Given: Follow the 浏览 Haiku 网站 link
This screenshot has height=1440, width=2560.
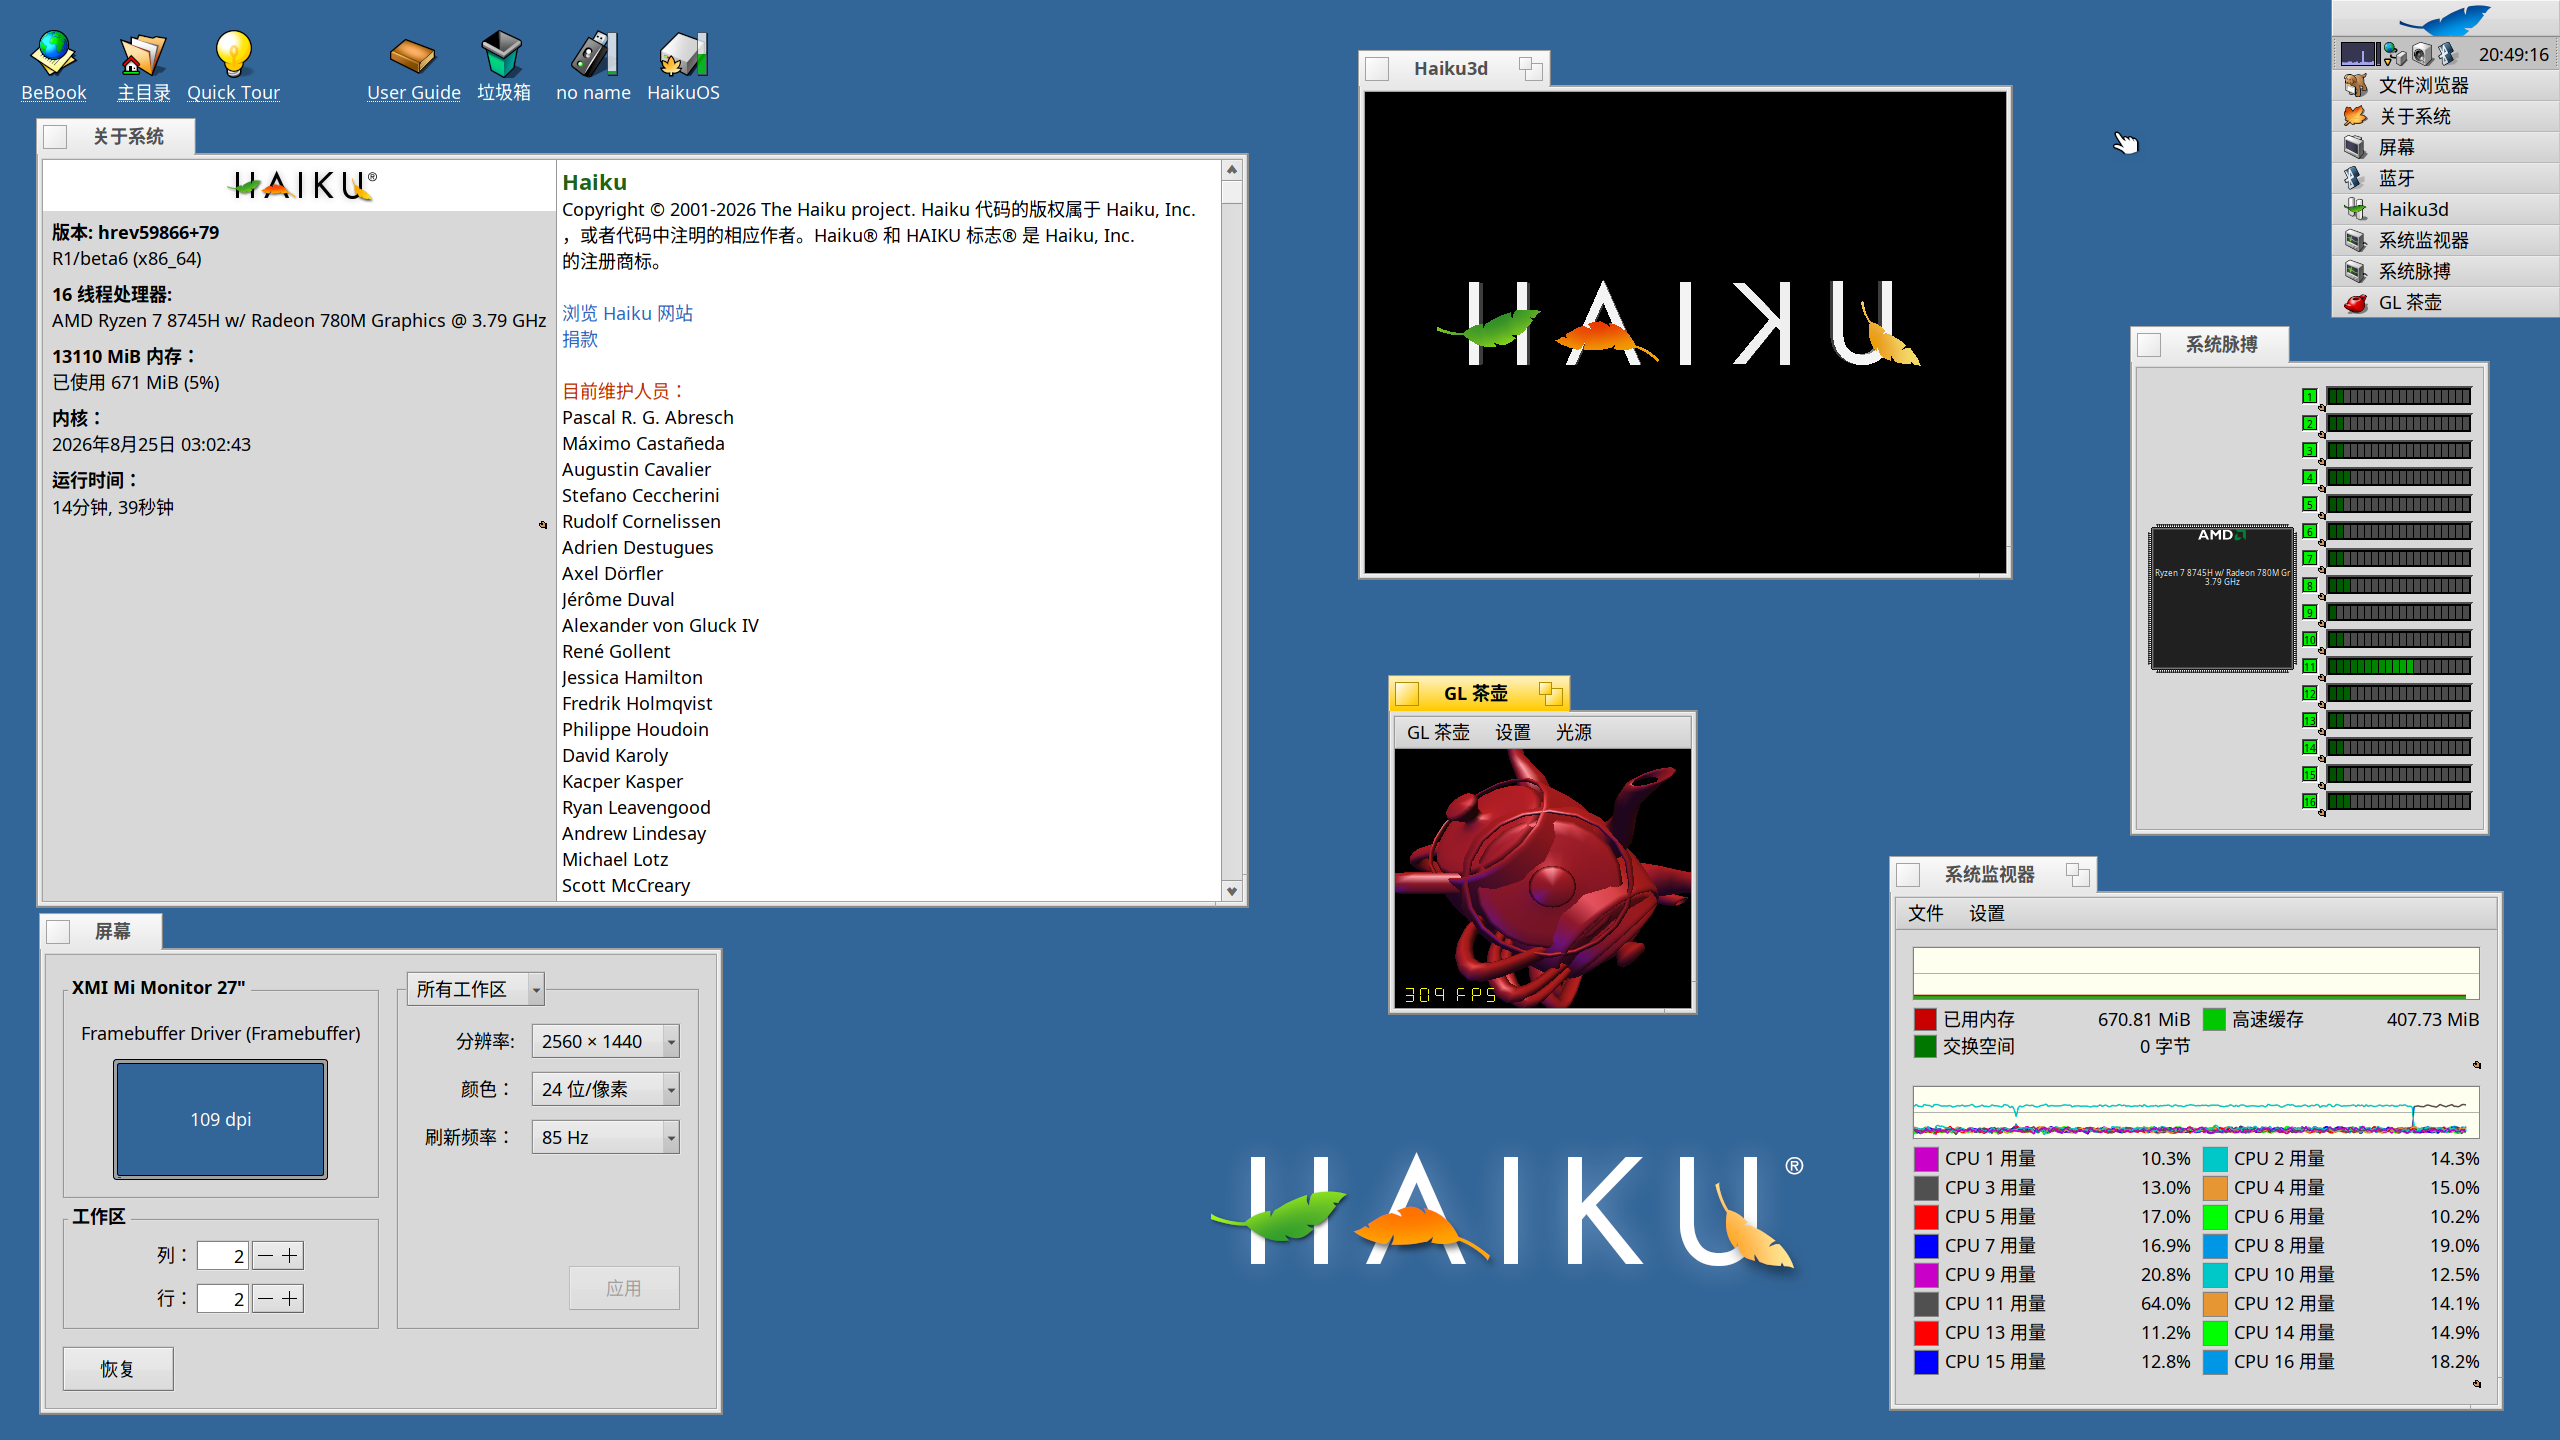Looking at the screenshot, I should (x=627, y=313).
